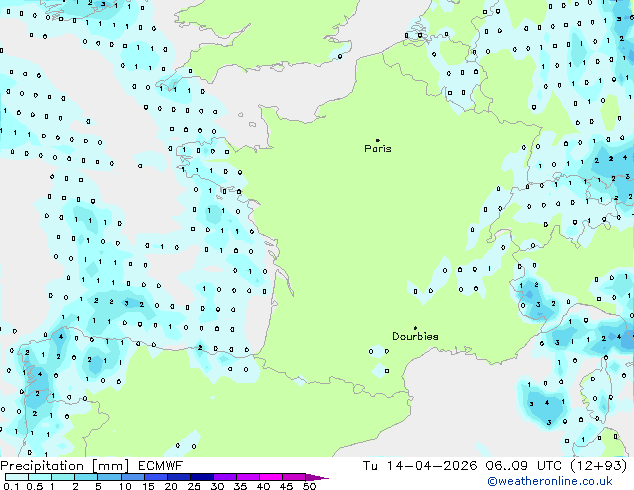The height and width of the screenshot is (490, 634).
Task: Click the '(12+93)' forecast run text
Action: (598, 466)
